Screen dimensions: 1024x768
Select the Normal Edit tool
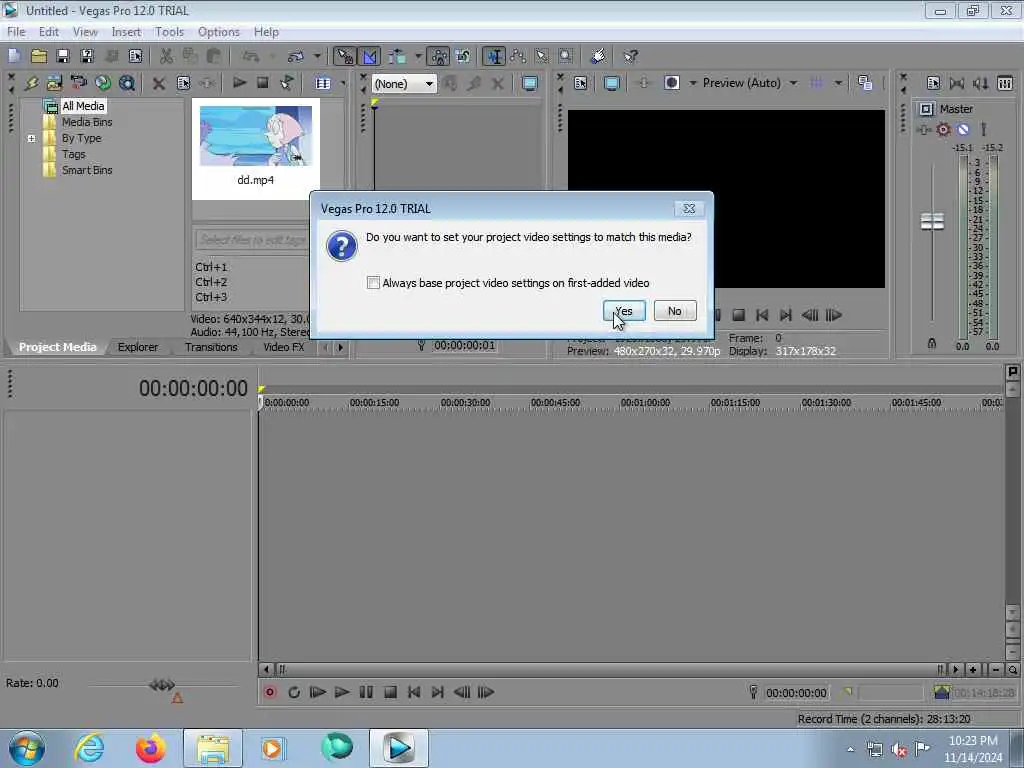pos(494,57)
